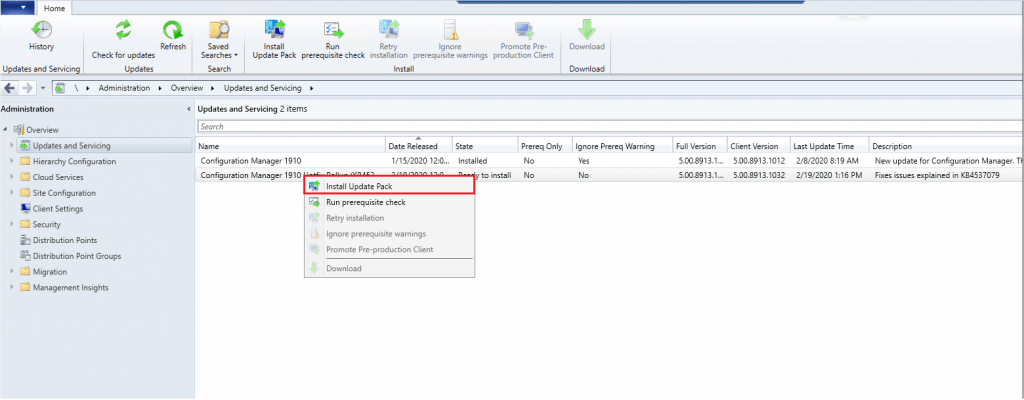The width and height of the screenshot is (1024, 400).
Task: Click the Download ribbon icon
Action: click(x=586, y=37)
